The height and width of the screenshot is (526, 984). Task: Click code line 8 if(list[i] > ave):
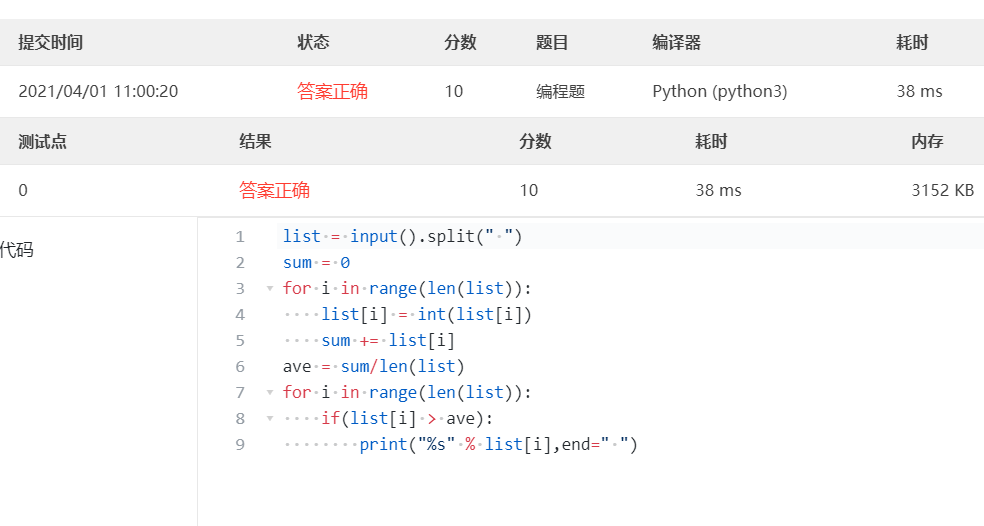tap(407, 419)
